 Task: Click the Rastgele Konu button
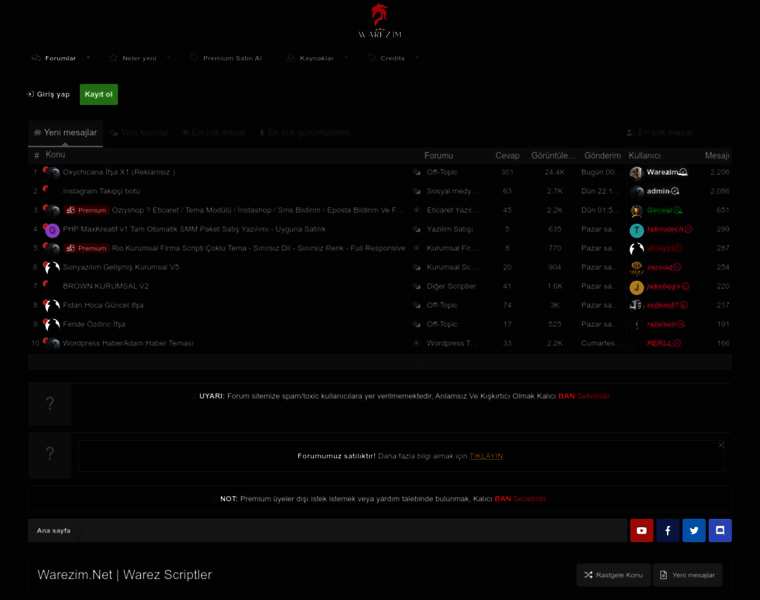[x=613, y=575]
